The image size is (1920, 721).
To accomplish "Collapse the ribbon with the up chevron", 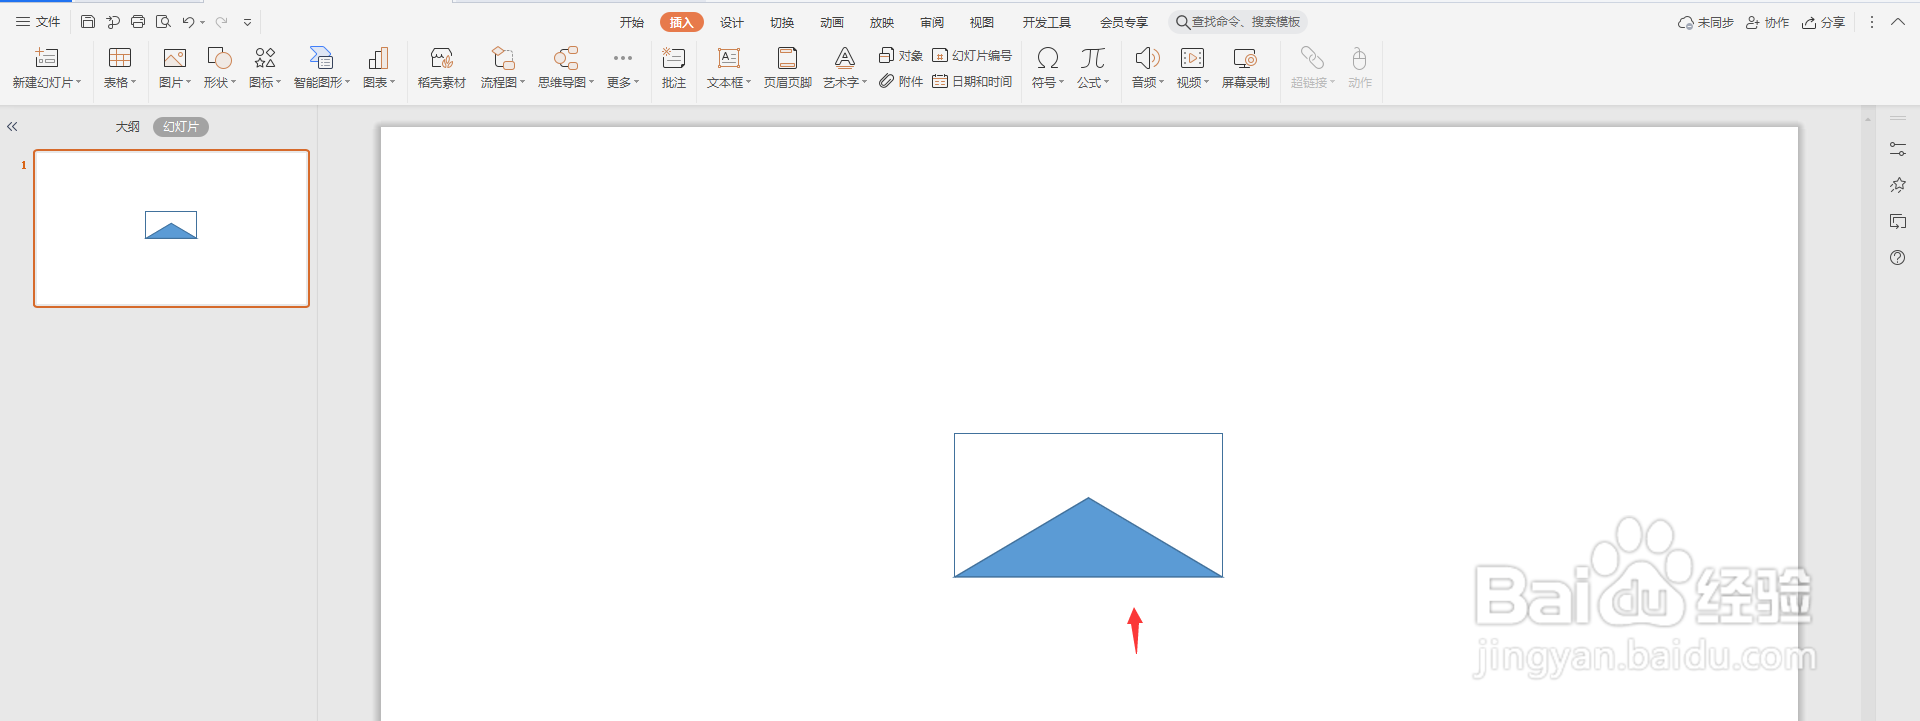I will coord(1898,22).
